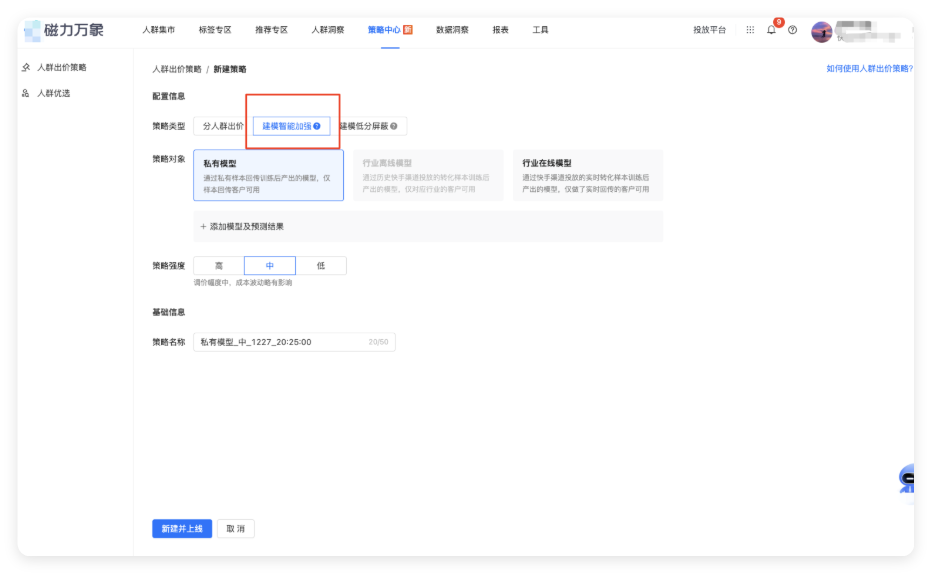Screen dimensions: 931x573
Task: Click the 取消 button
Action: point(236,528)
